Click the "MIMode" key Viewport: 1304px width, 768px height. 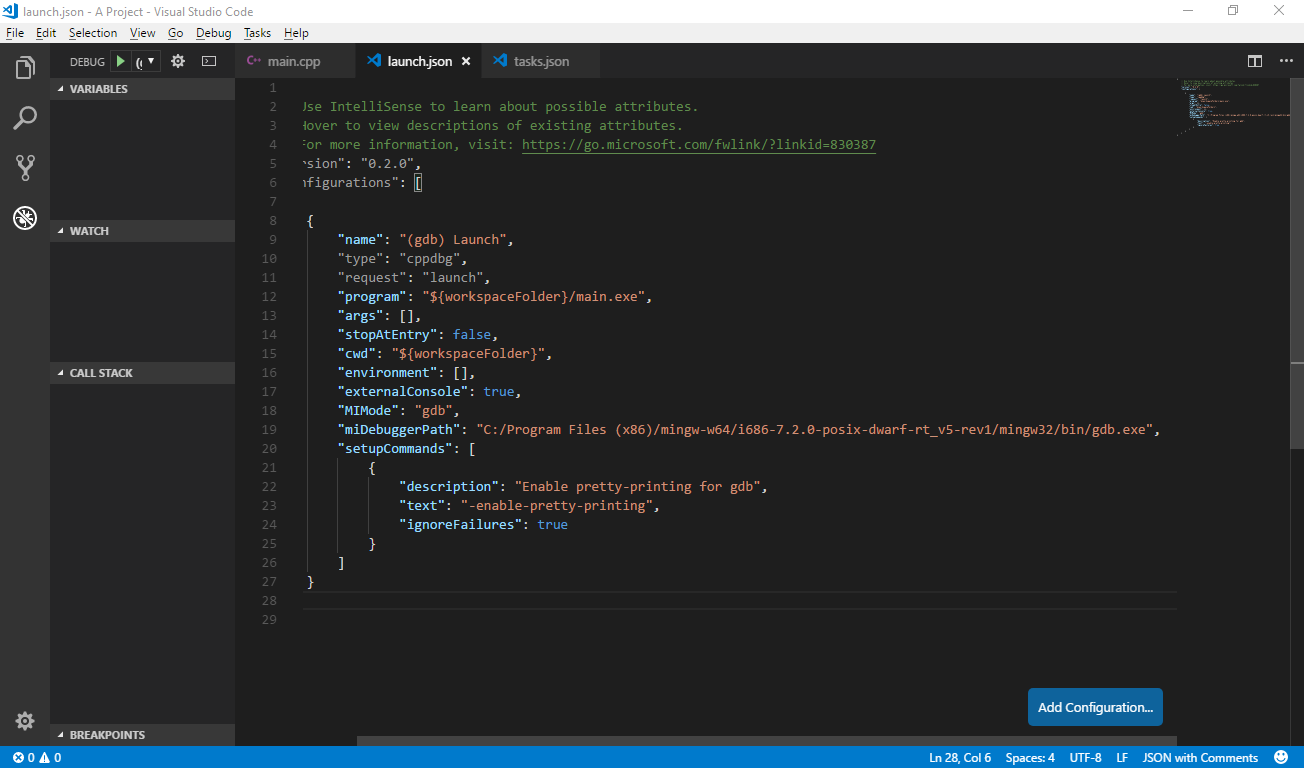tap(368, 410)
